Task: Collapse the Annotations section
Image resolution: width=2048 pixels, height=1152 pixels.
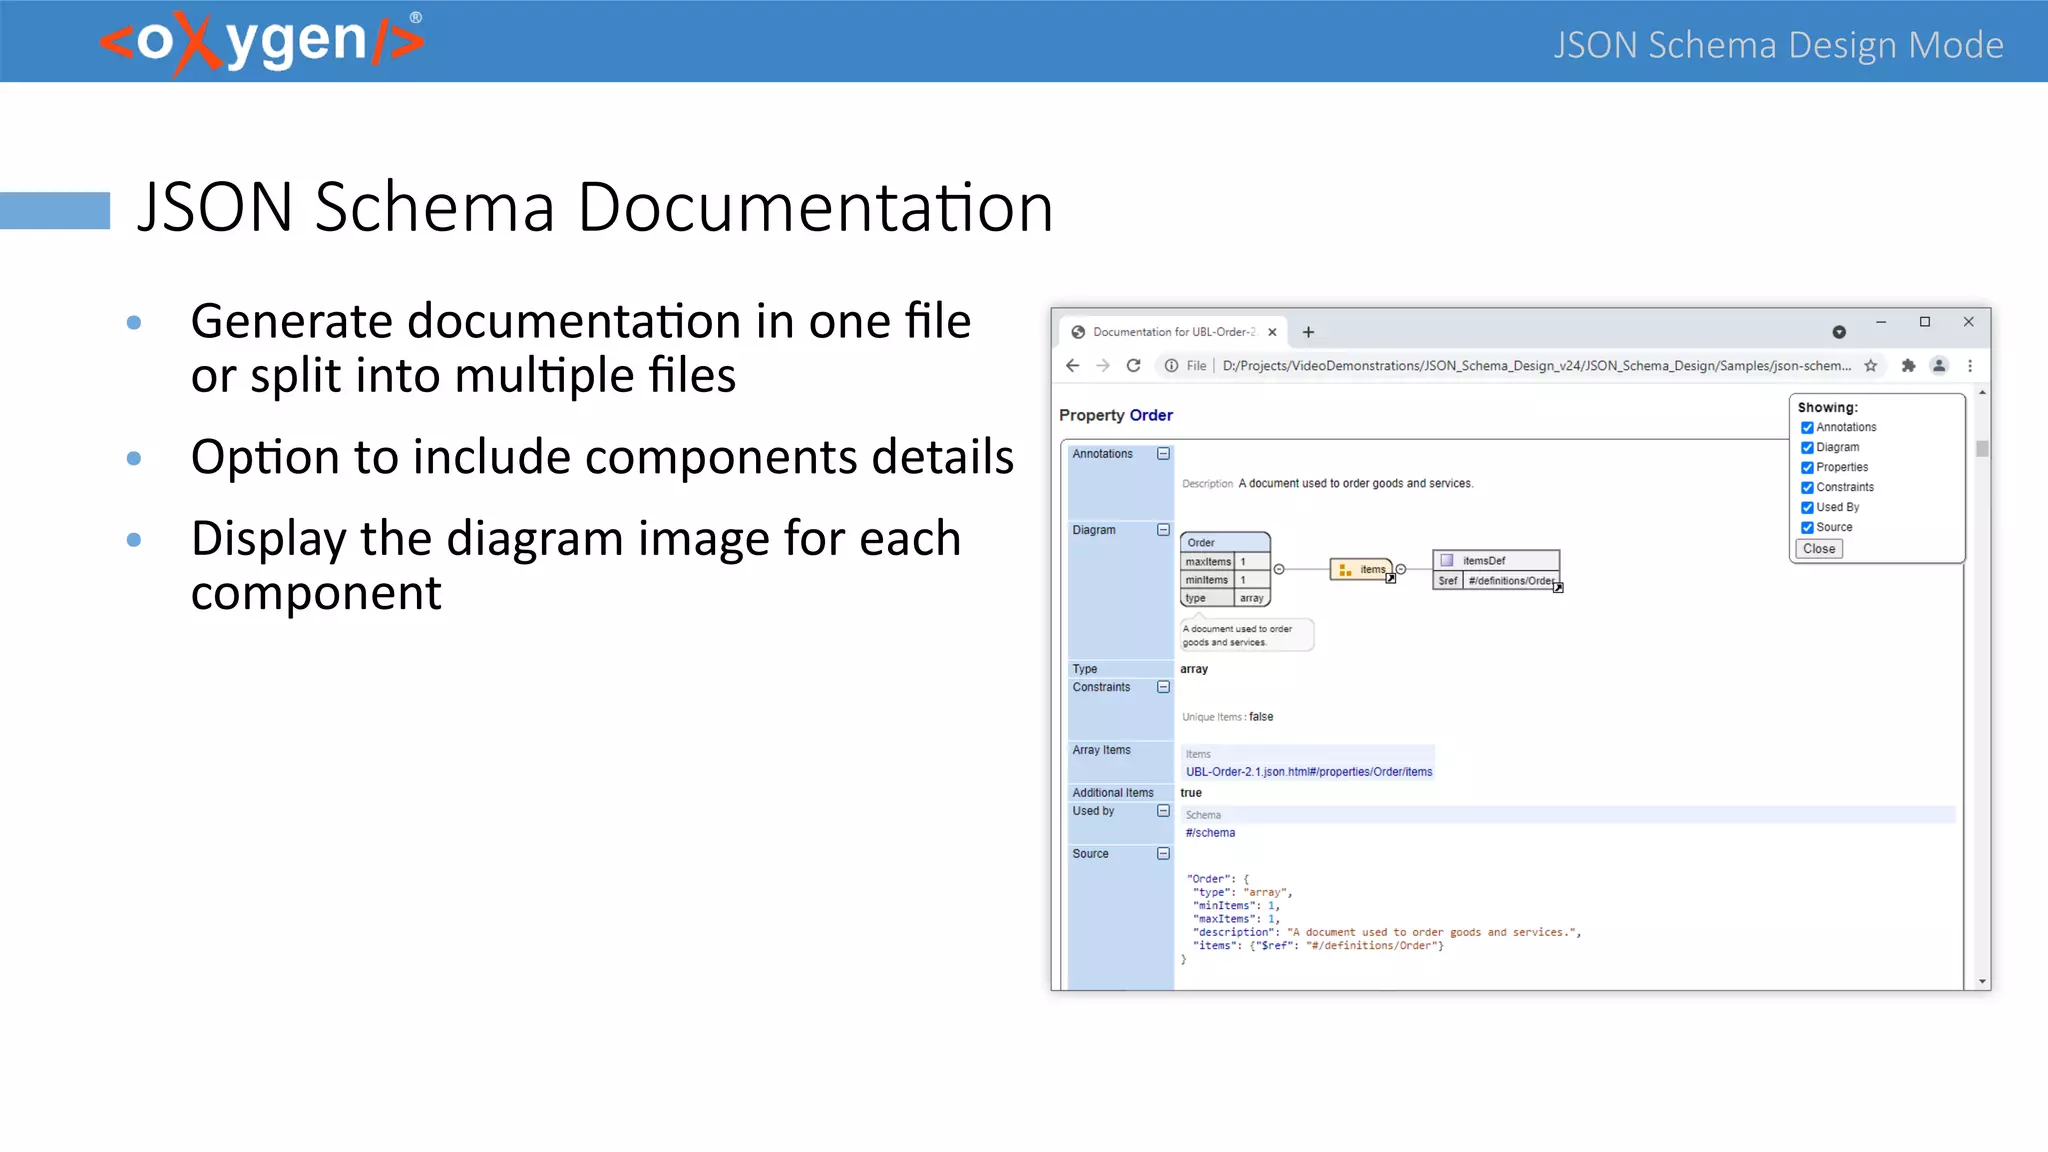Action: 1163,454
